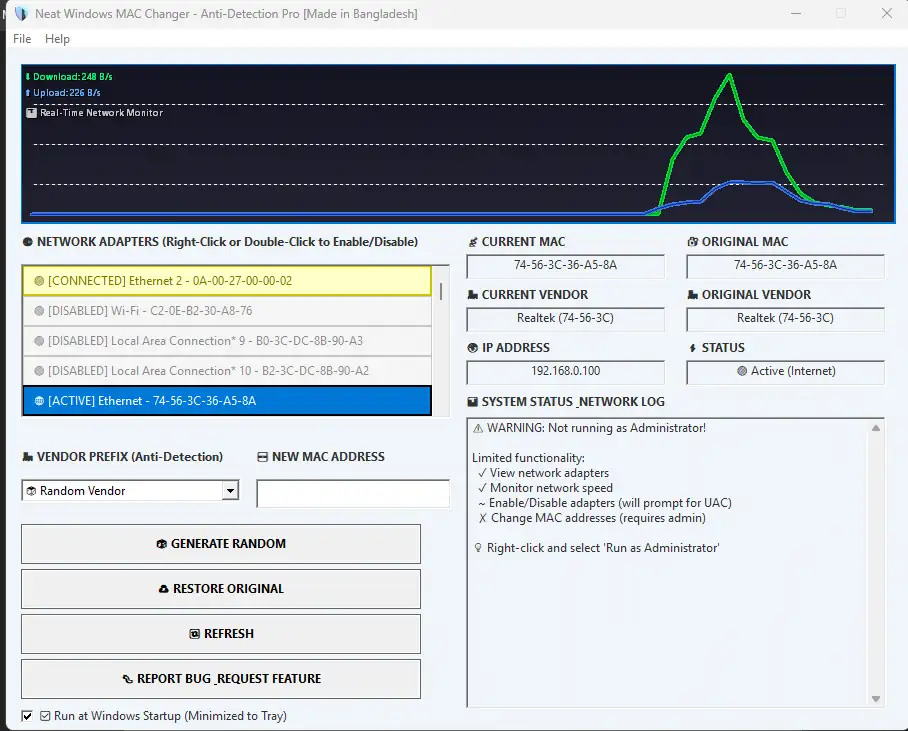Click the icon next to ORIGINAL MAC label
Image resolution: width=908 pixels, height=731 pixels.
click(692, 241)
